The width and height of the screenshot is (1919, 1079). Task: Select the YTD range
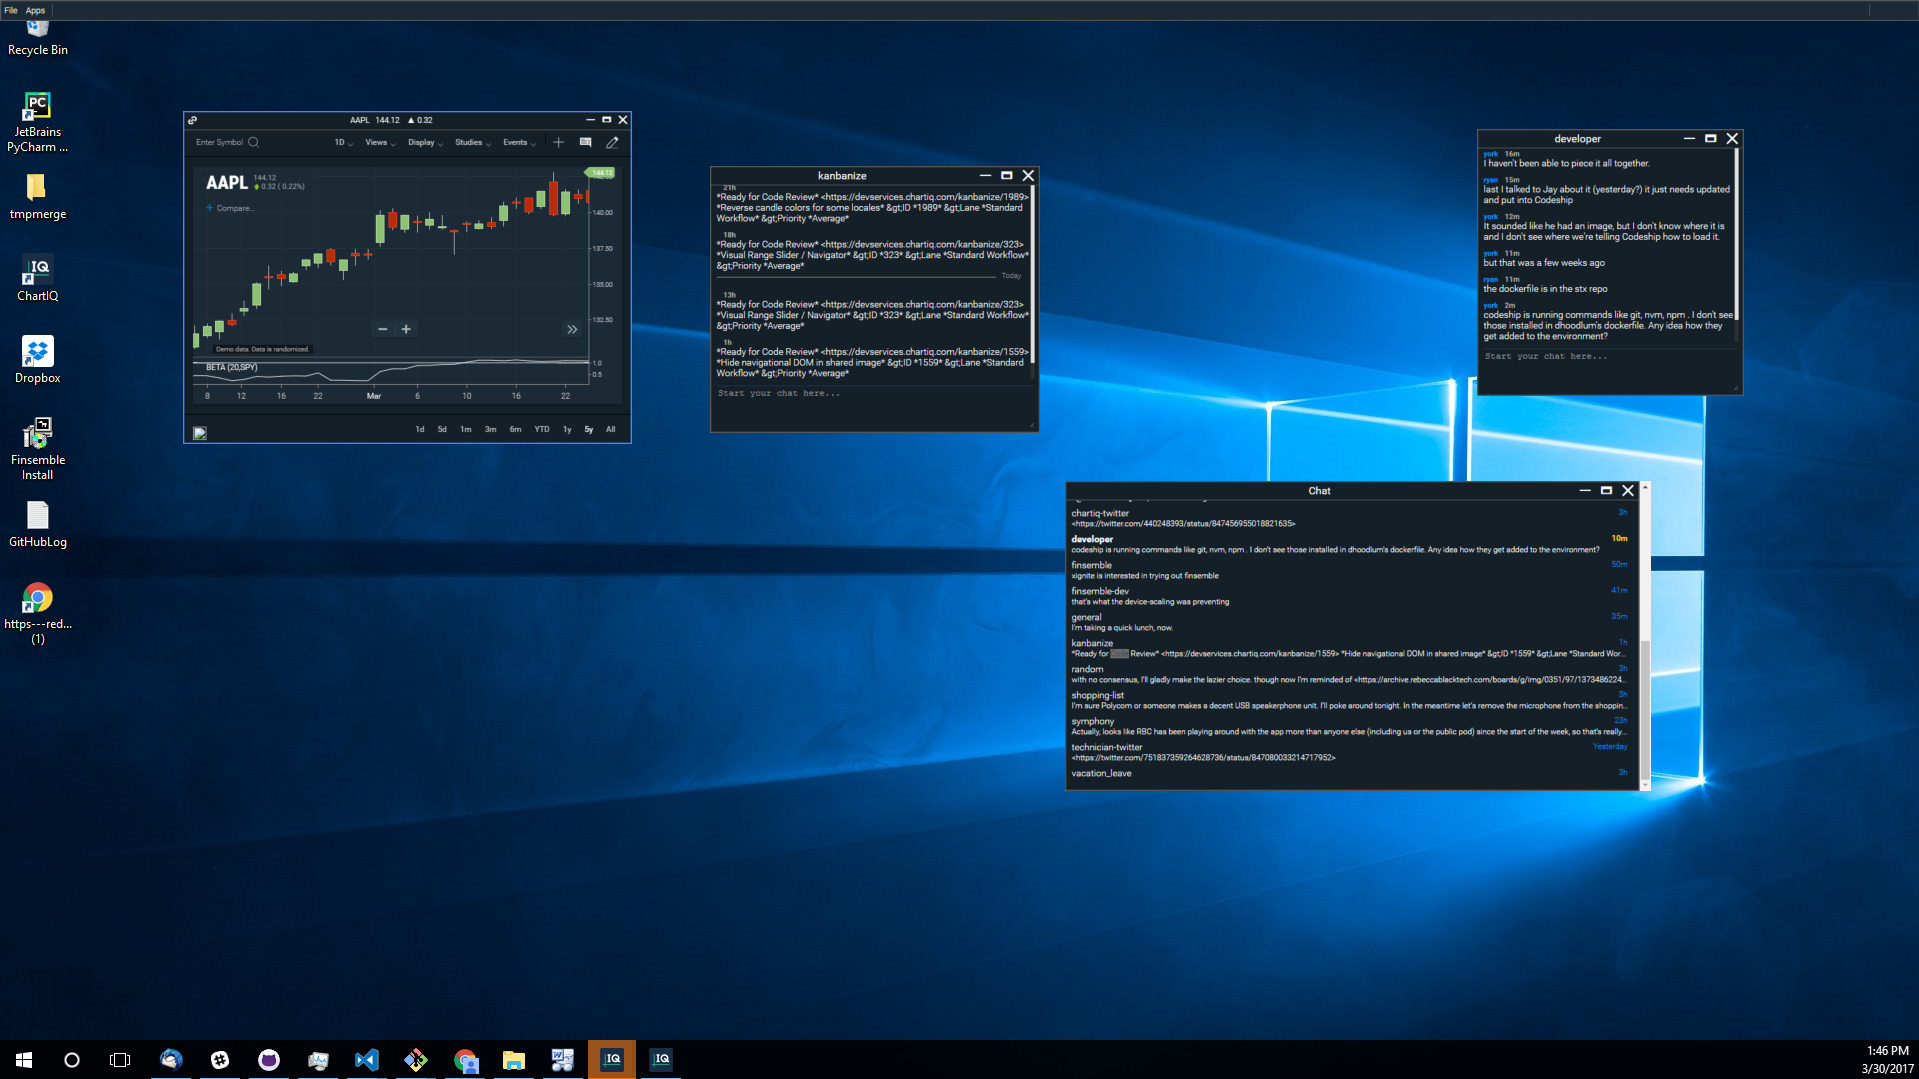(x=542, y=429)
